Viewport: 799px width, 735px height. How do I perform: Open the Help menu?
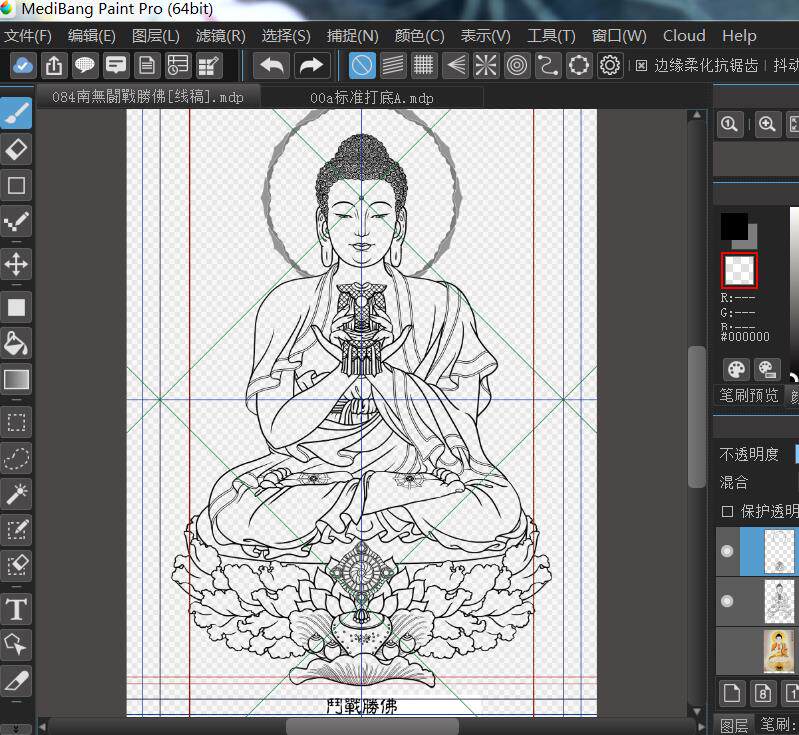point(739,36)
